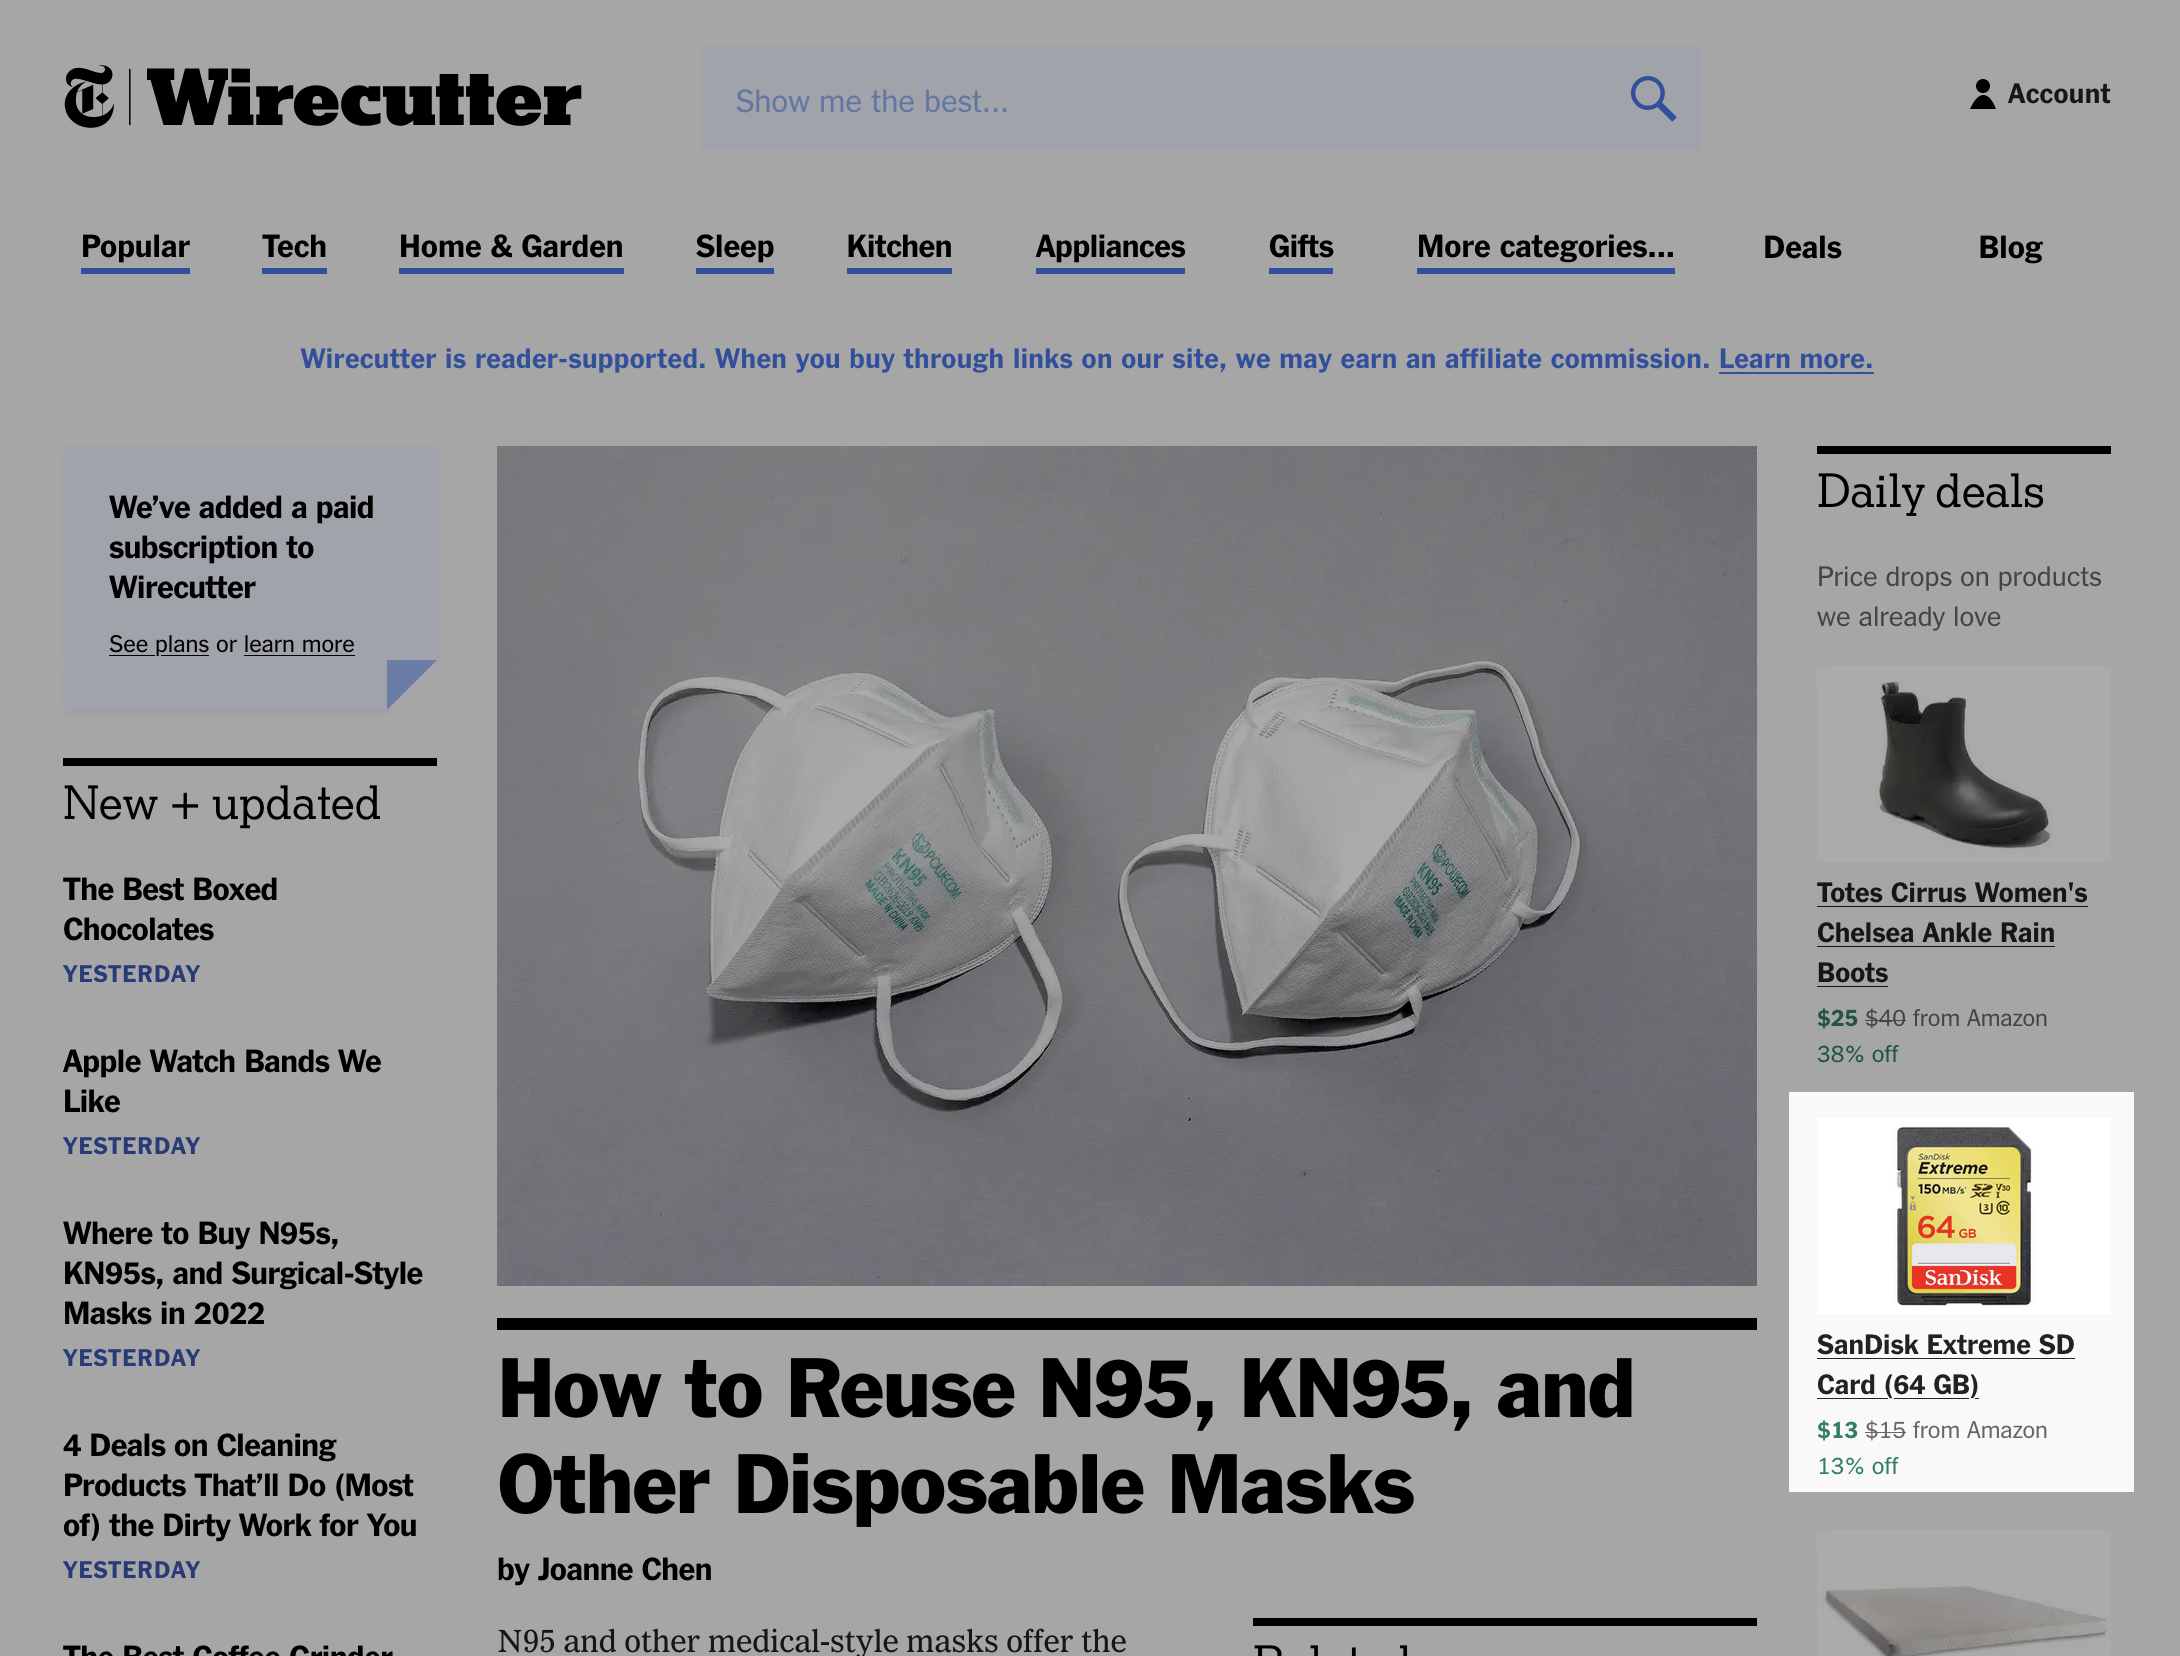2180x1656 pixels.
Task: Go to the Deals tab
Action: pos(1802,247)
